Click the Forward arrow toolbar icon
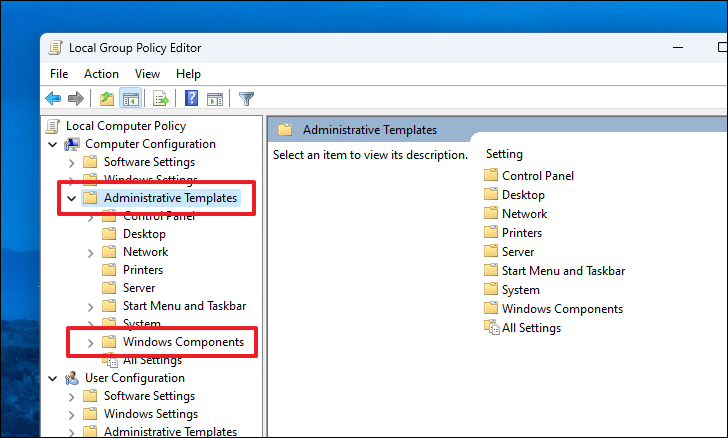The width and height of the screenshot is (728, 438). click(76, 98)
